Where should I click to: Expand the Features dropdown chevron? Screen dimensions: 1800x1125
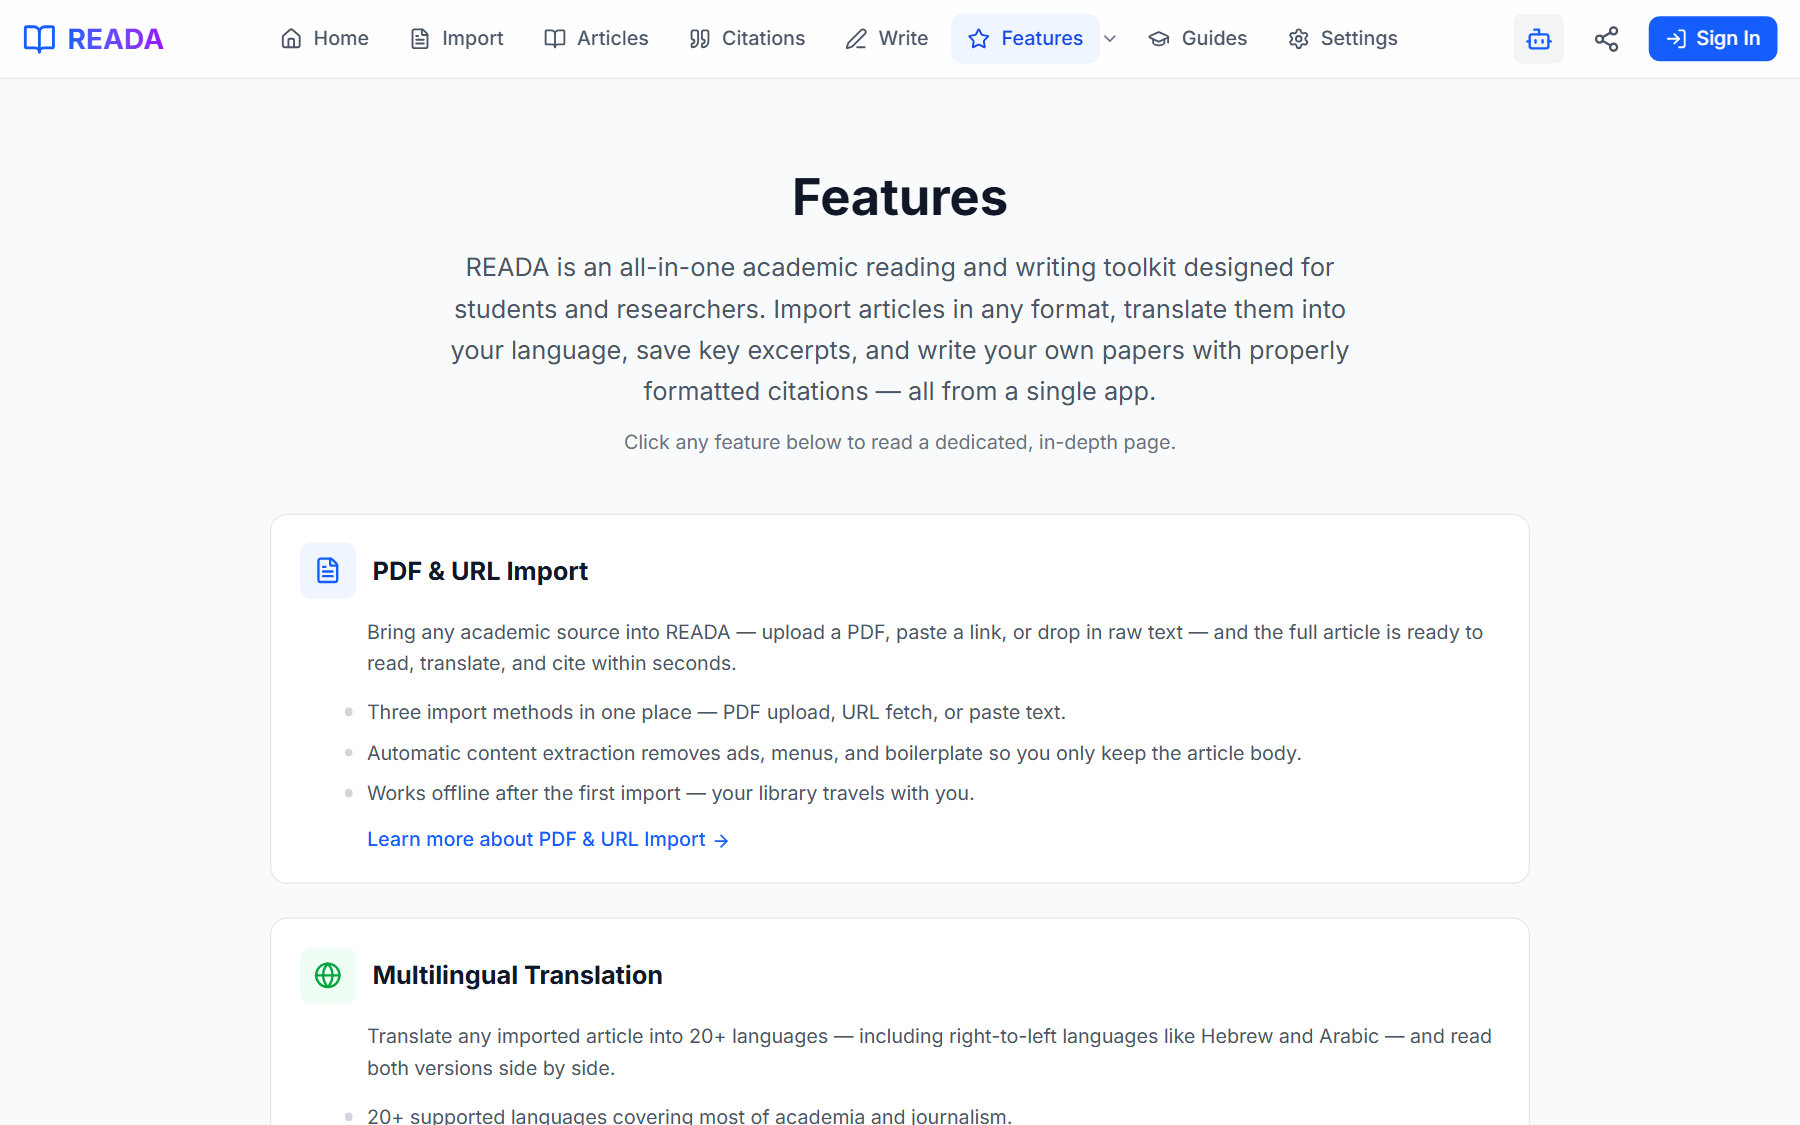[1110, 39]
